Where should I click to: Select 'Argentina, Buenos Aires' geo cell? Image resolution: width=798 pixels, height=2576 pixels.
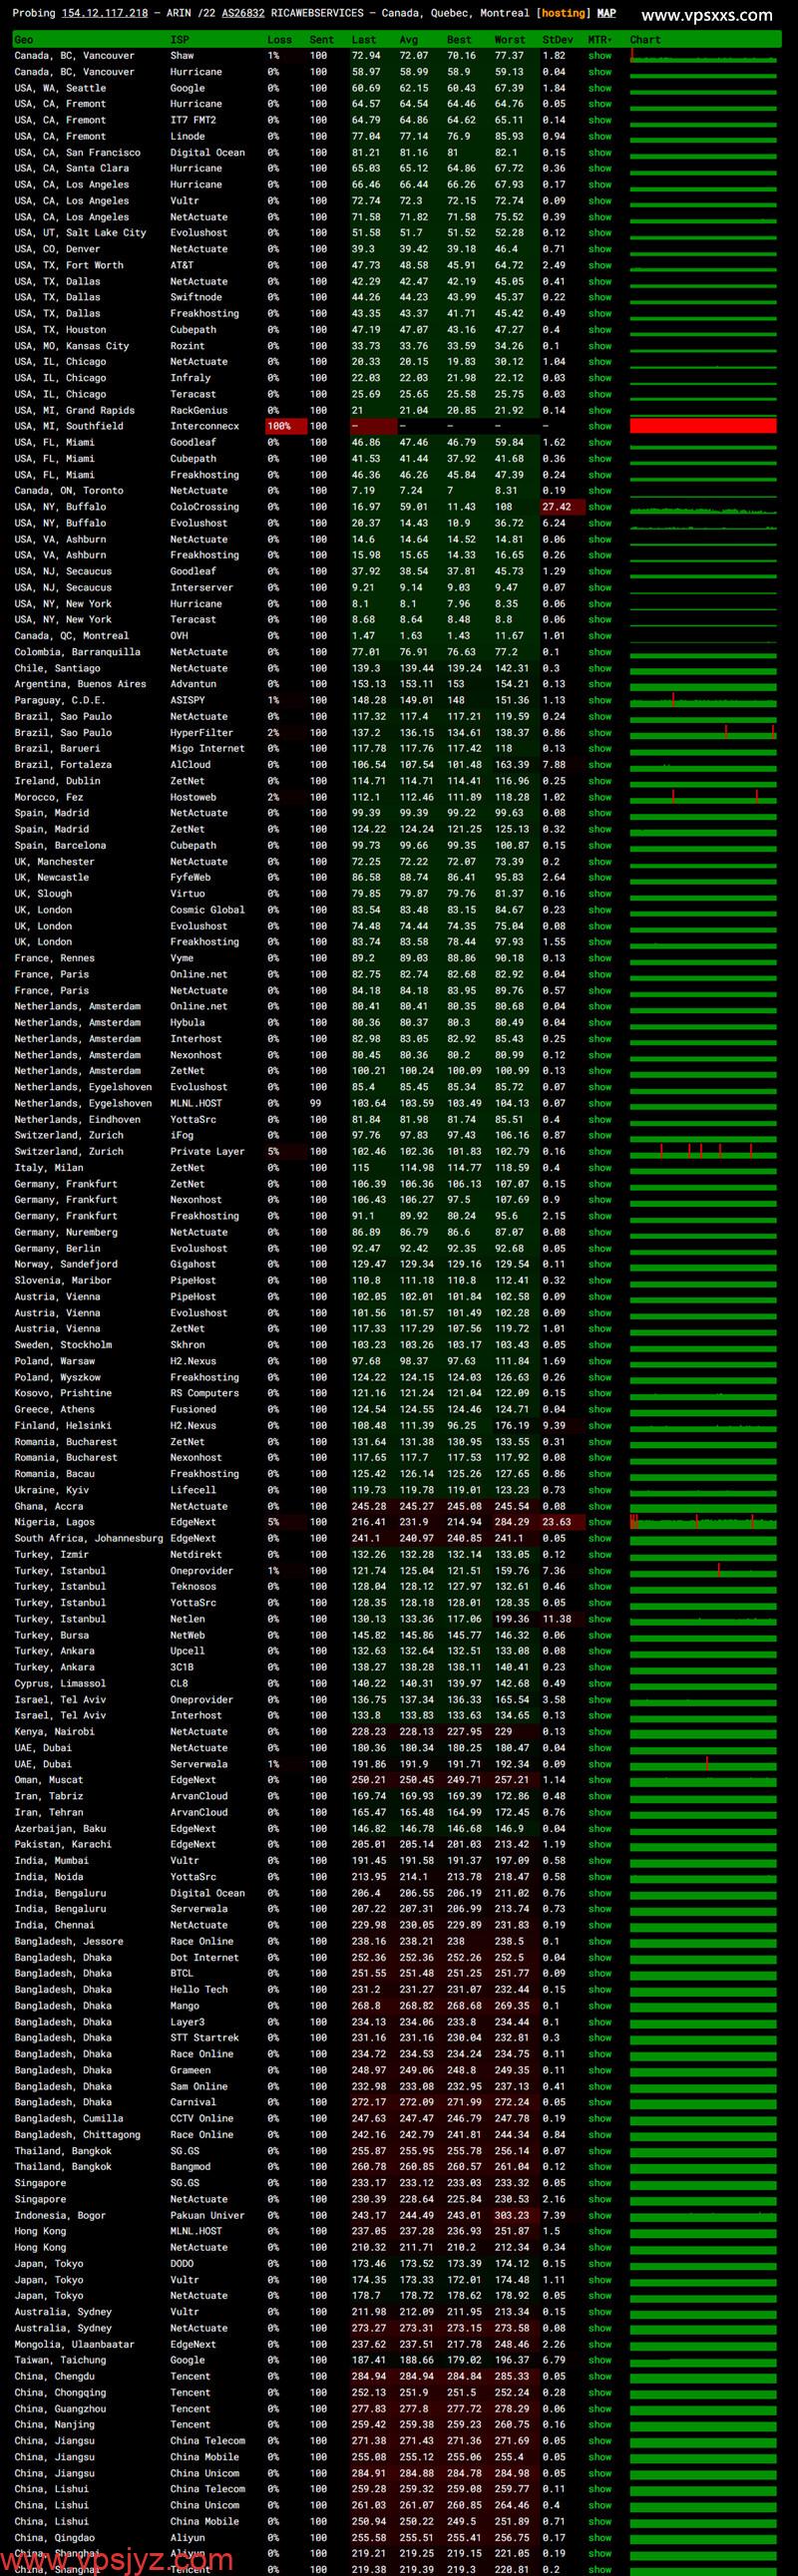pos(80,684)
